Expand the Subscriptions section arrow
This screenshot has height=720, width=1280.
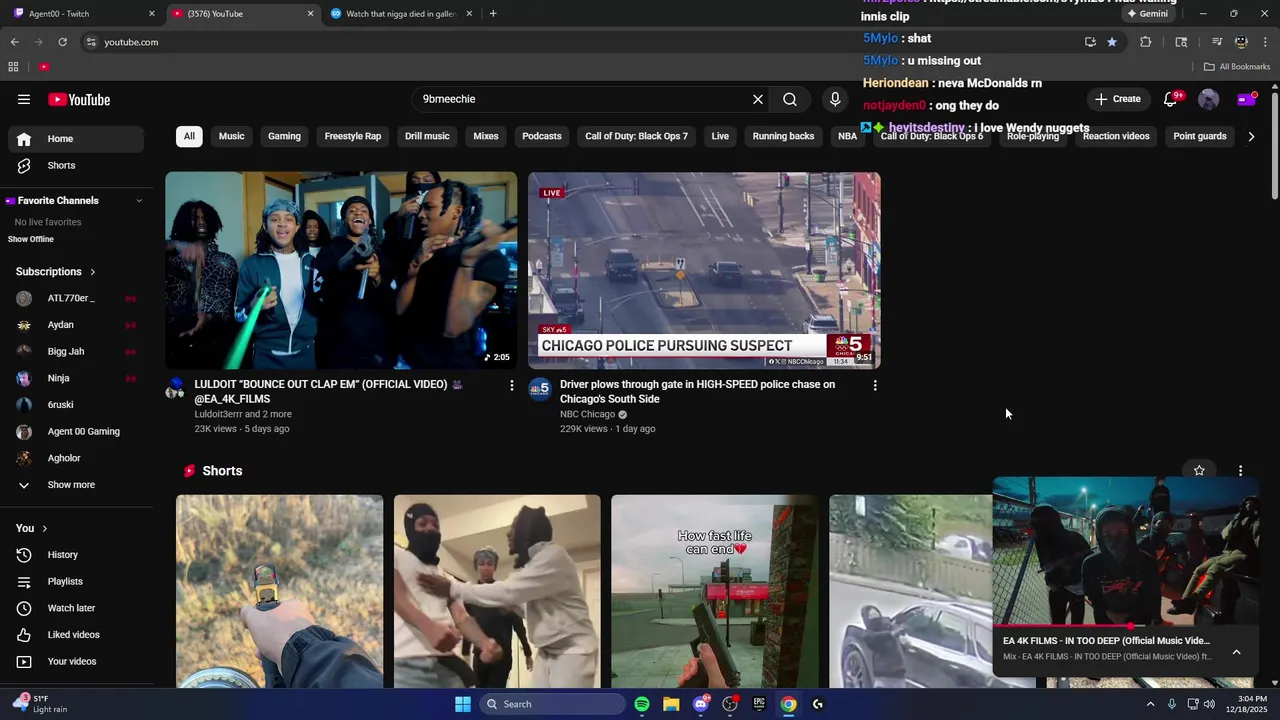[93, 272]
